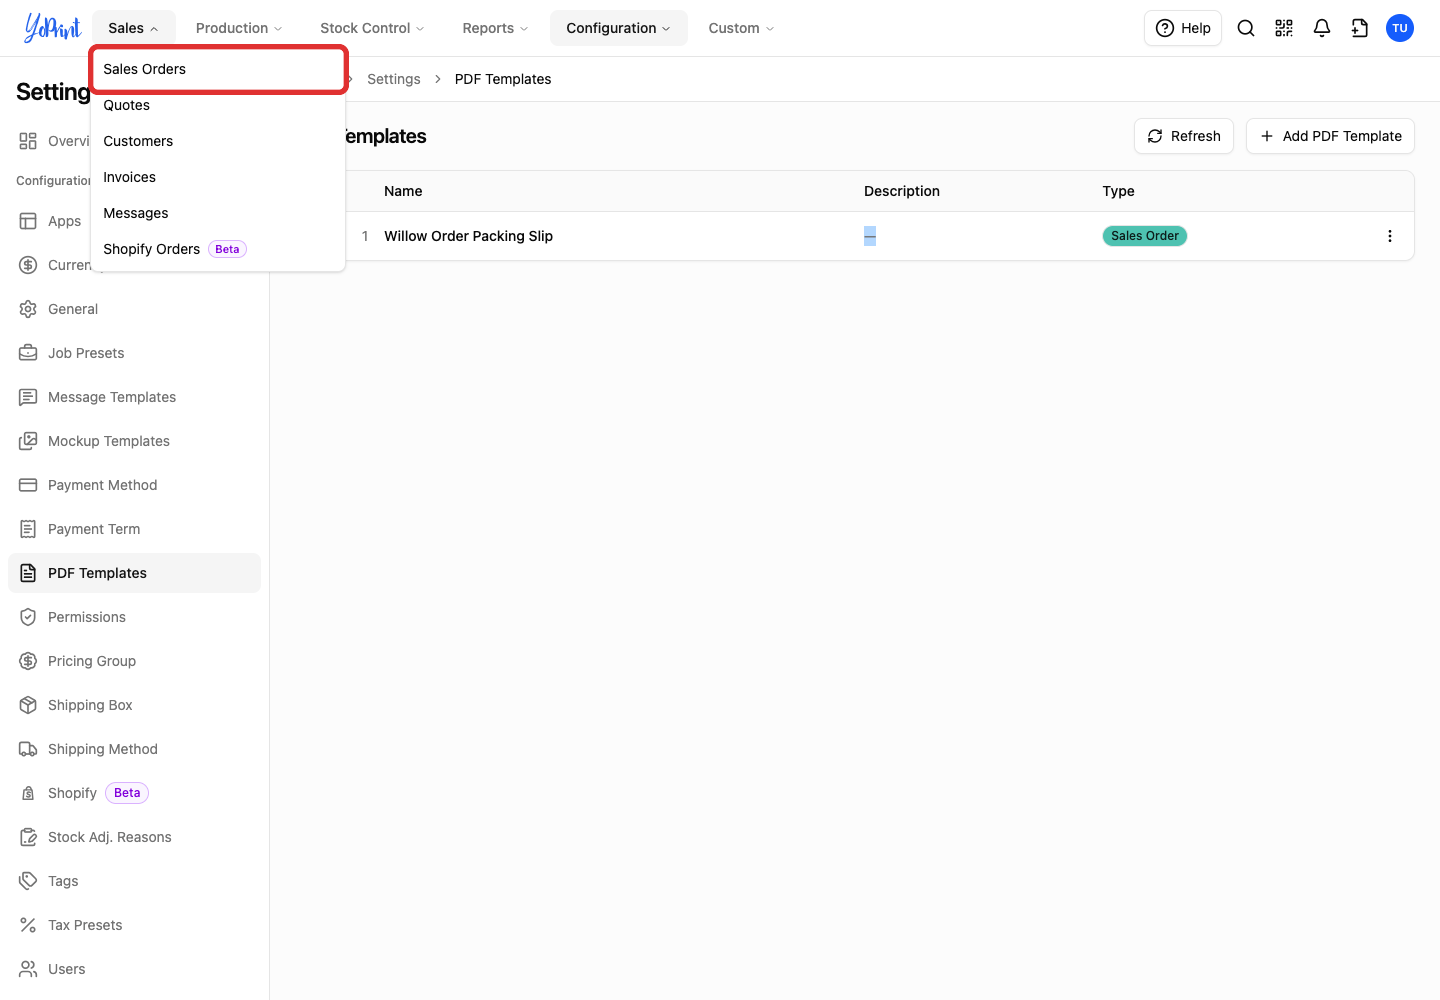Select Invoices from Sales menu
This screenshot has height=1000, width=1440.
point(218,177)
